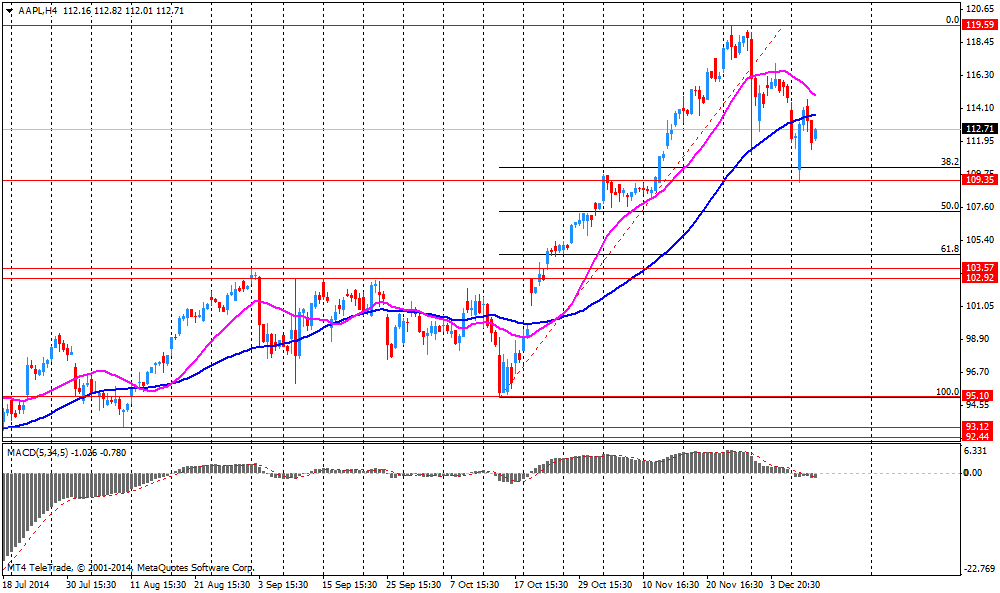Click the 94.55 value on price axis

(980, 405)
